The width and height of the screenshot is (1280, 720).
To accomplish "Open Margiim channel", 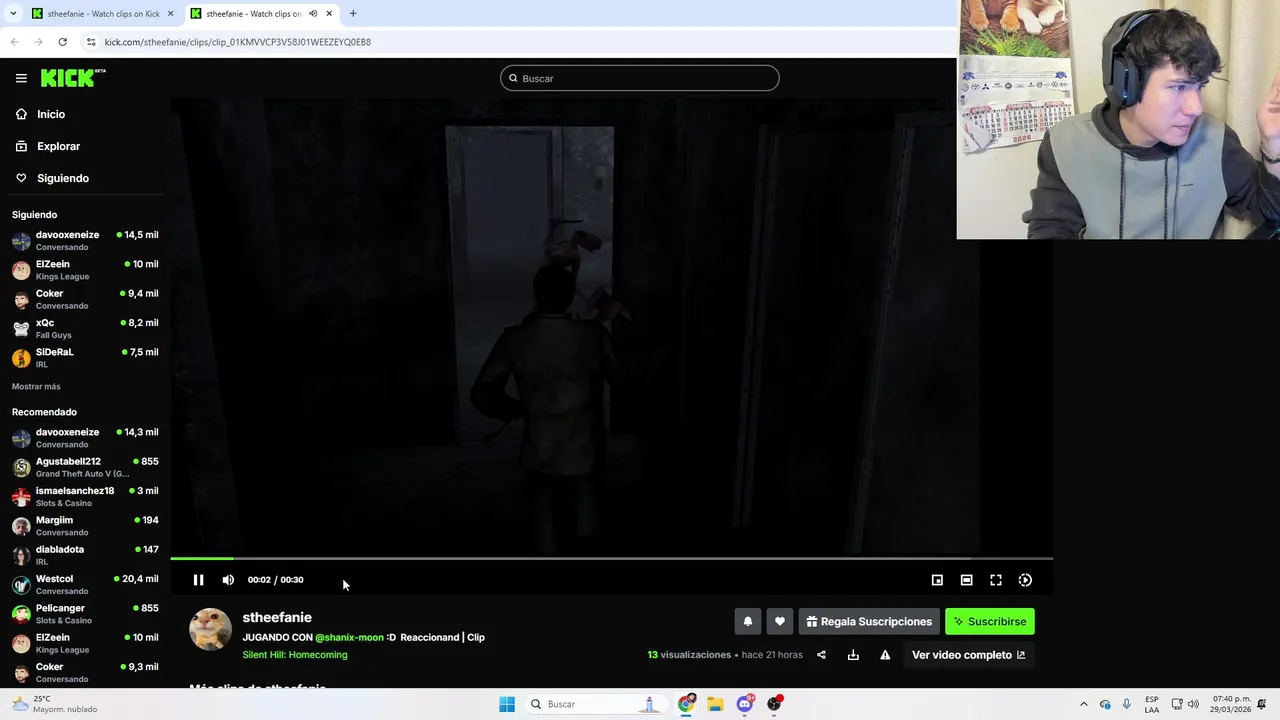I will (x=85, y=526).
